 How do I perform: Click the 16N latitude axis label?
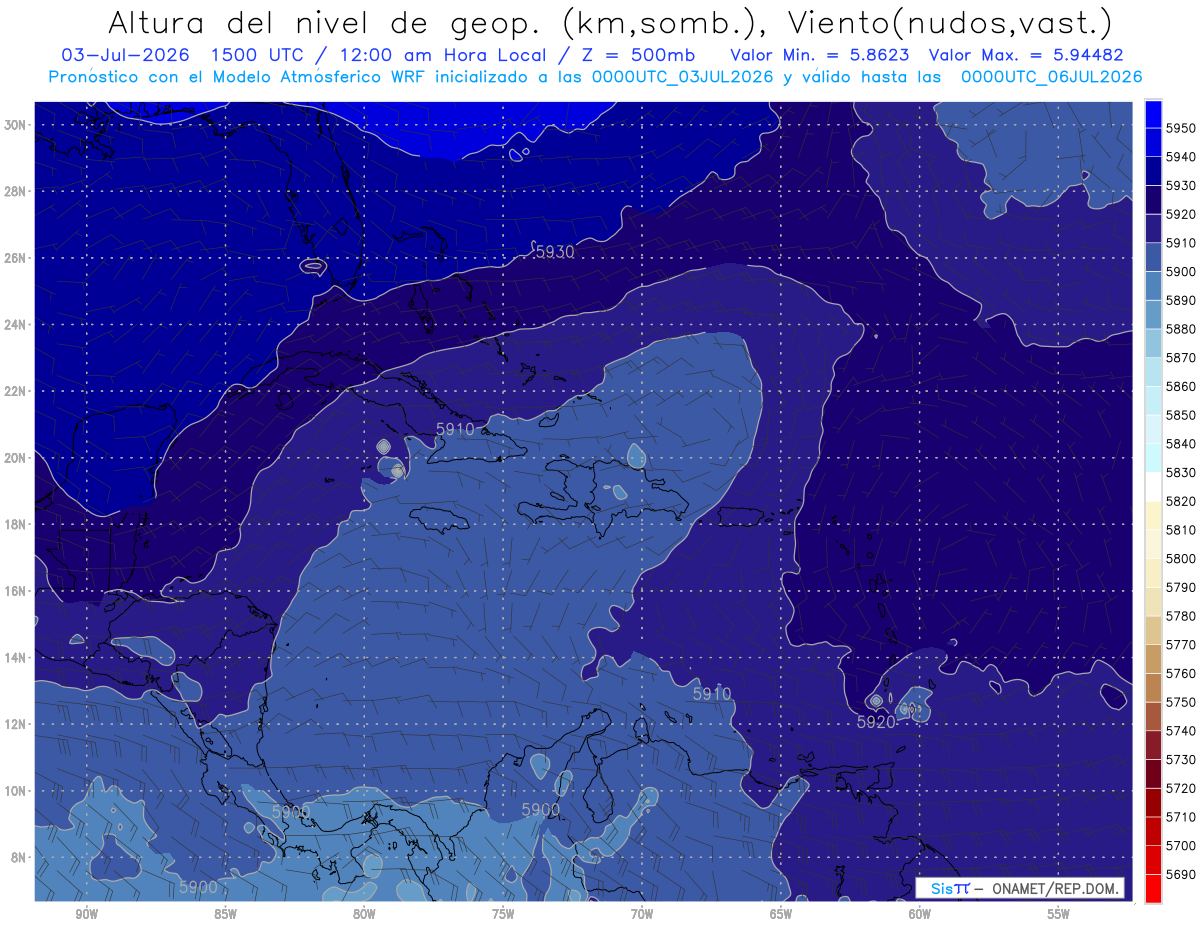point(15,591)
